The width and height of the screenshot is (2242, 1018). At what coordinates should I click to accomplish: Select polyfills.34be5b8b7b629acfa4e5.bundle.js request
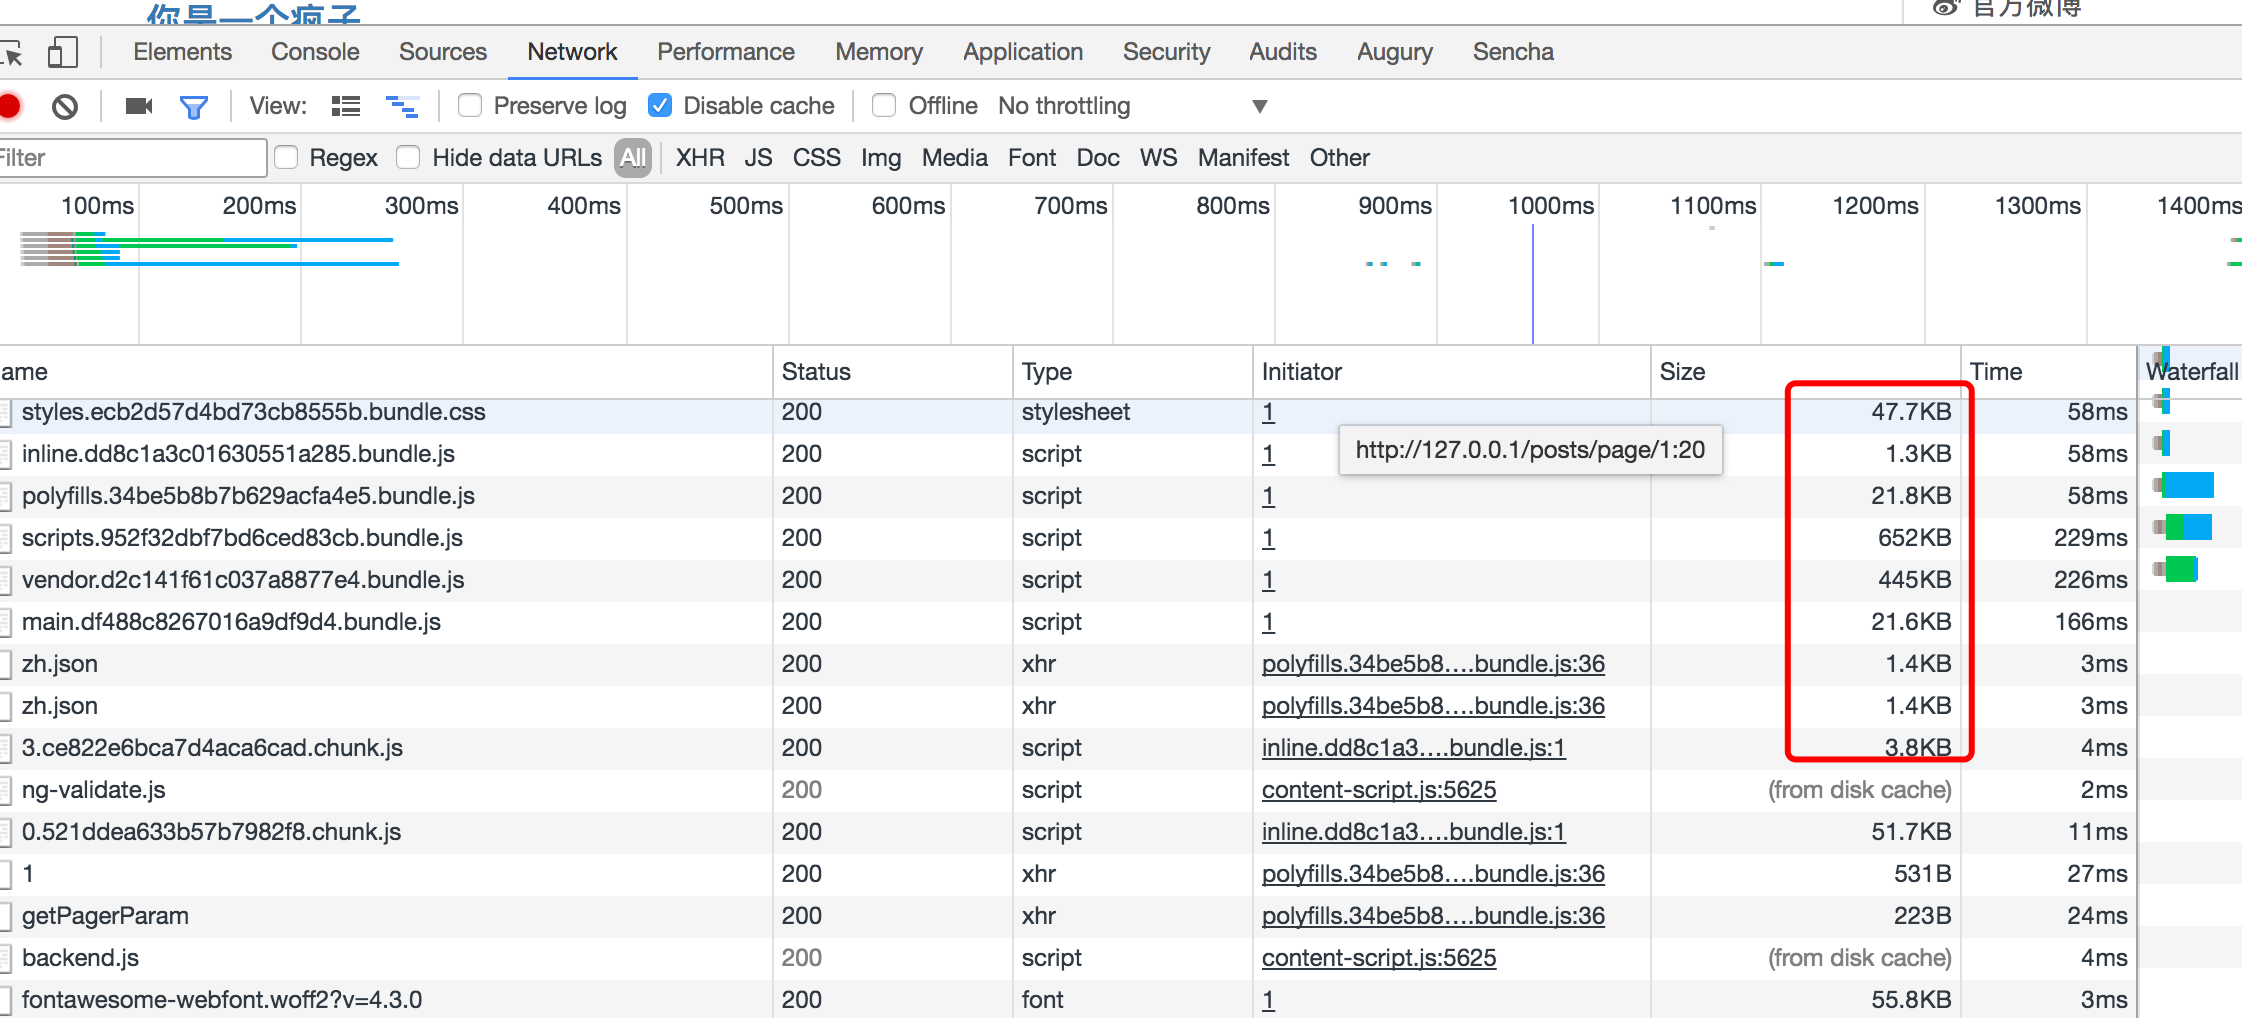[248, 496]
